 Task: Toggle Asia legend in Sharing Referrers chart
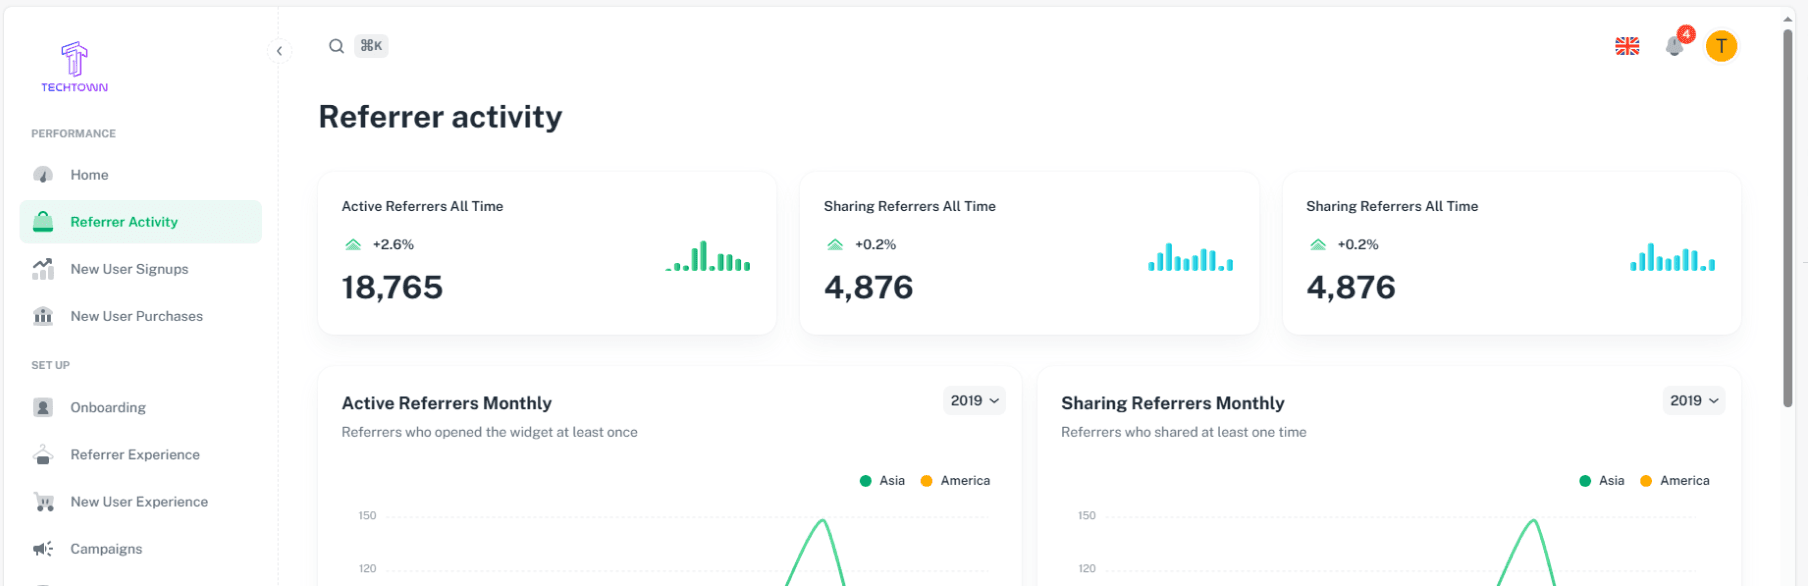[x=1602, y=481]
